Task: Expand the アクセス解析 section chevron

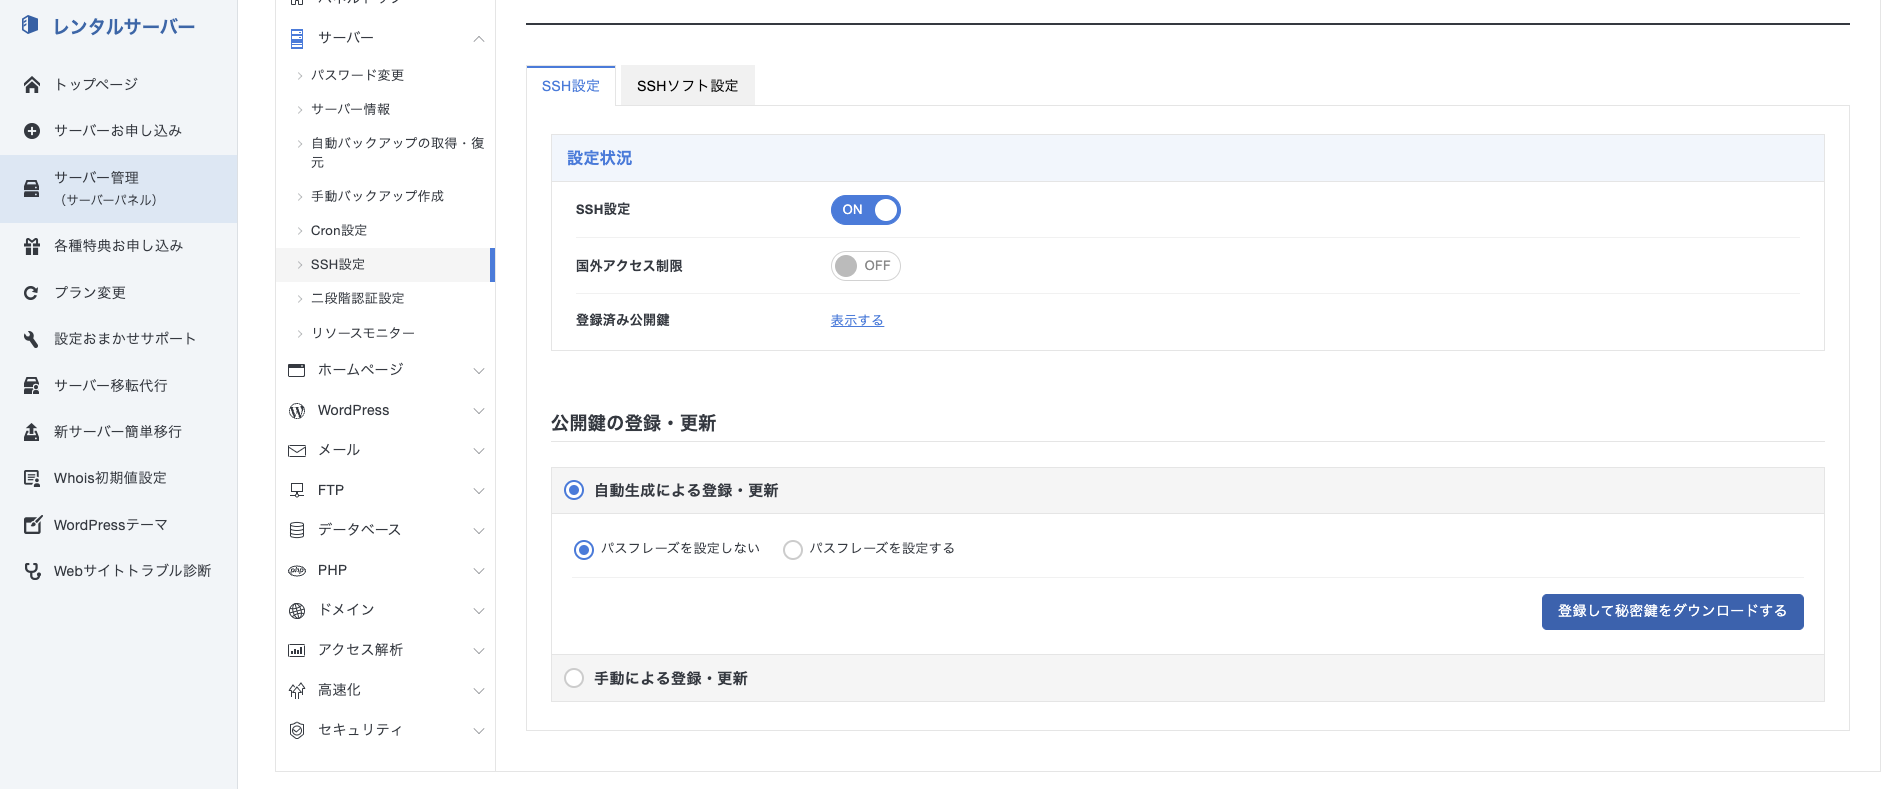Action: [x=479, y=651]
